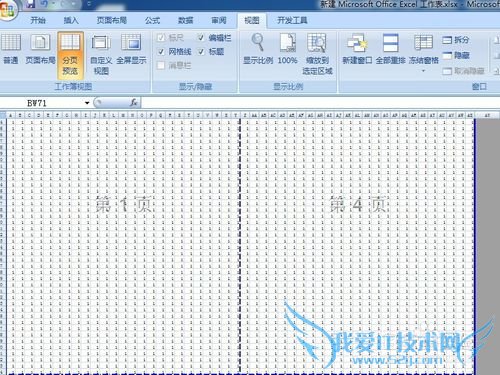Click the 窗口 group label
This screenshot has width=500, height=375.
(x=479, y=87)
